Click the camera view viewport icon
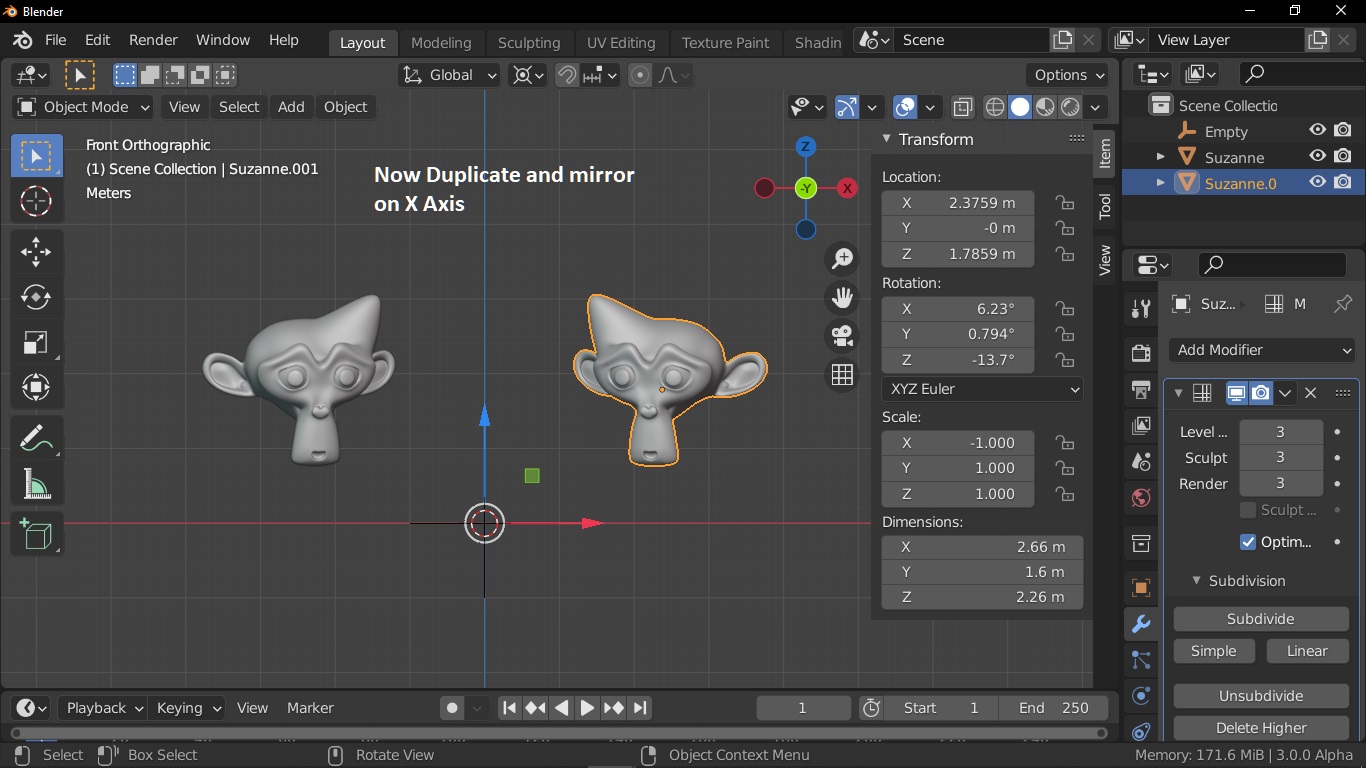This screenshot has width=1366, height=768. (842, 336)
